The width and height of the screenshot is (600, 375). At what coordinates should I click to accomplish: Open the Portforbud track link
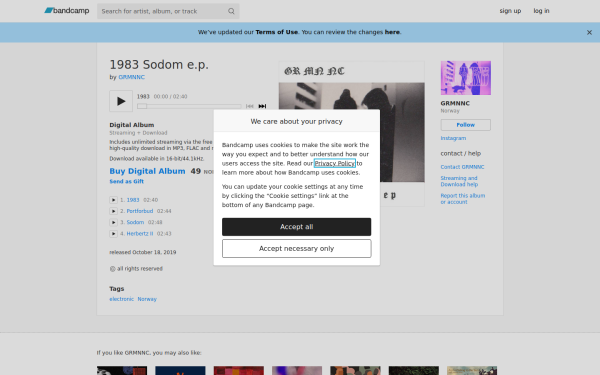[140, 211]
